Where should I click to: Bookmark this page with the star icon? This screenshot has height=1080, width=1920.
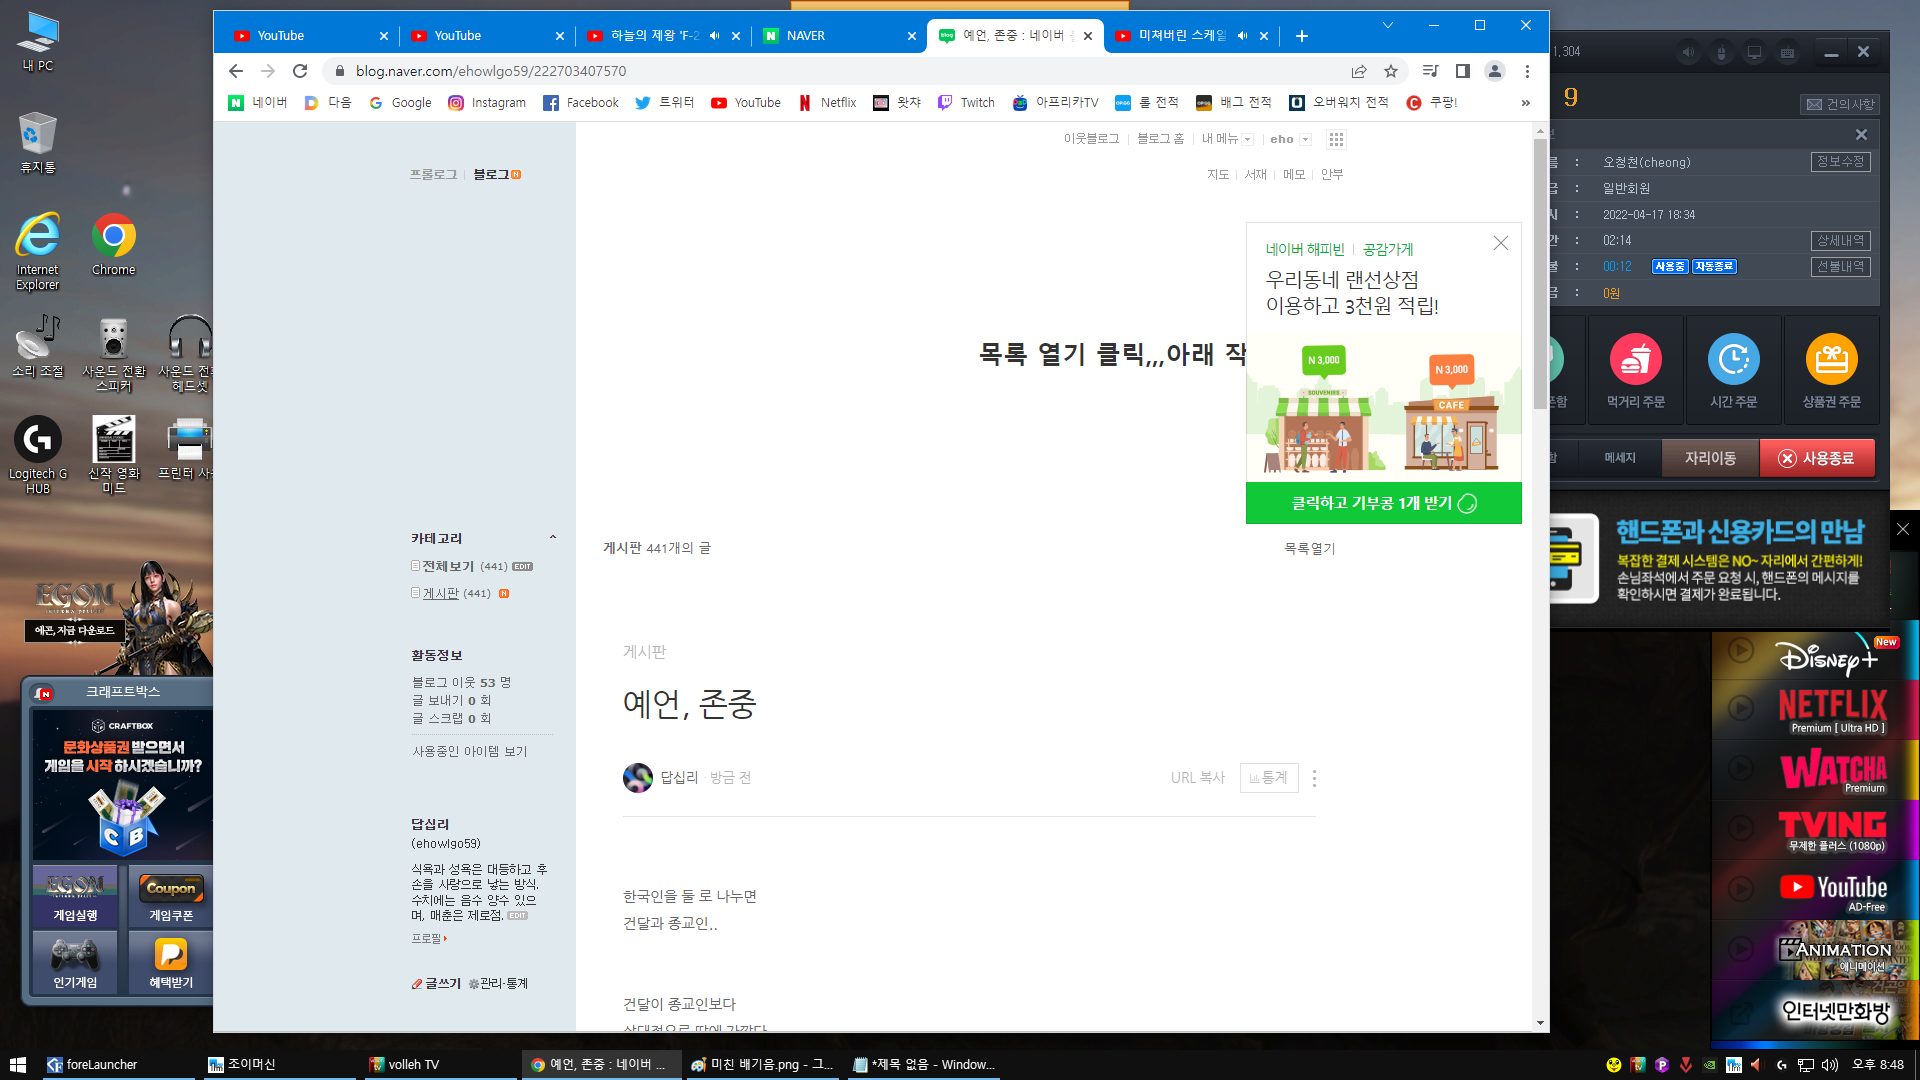(1390, 71)
